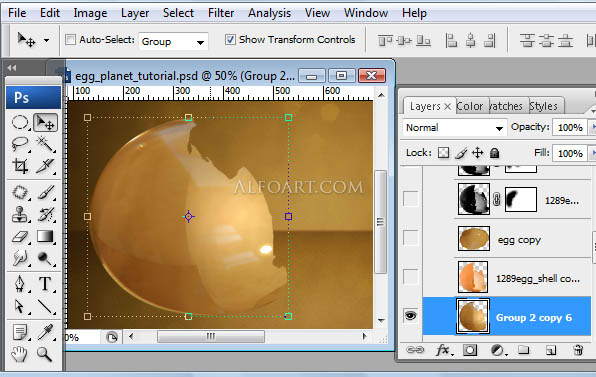Select the Move tool in toolbox
The image size is (596, 377).
coord(46,122)
